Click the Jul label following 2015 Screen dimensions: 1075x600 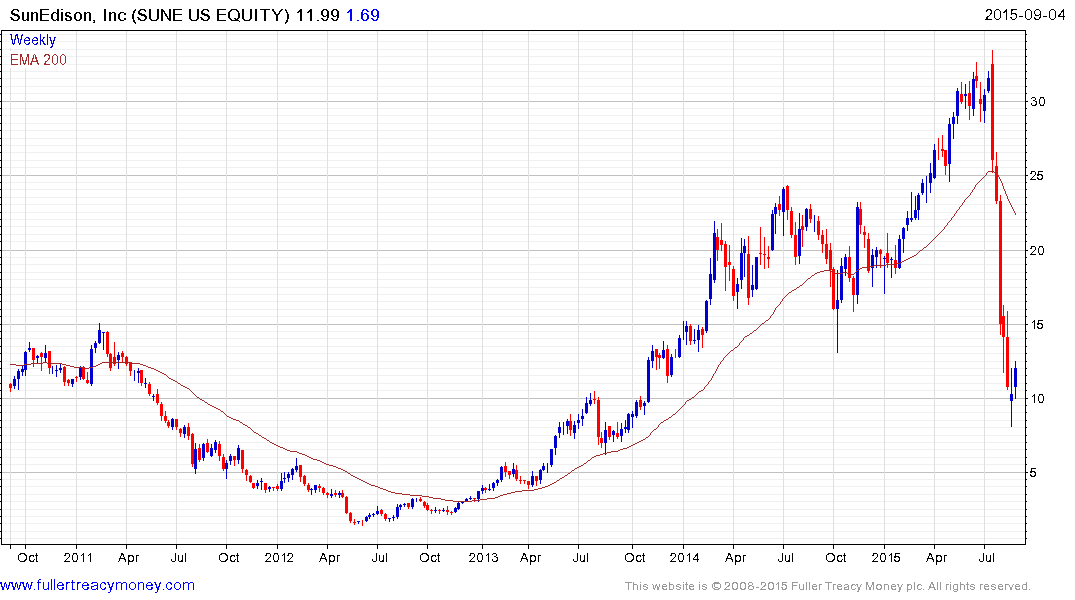pos(987,557)
